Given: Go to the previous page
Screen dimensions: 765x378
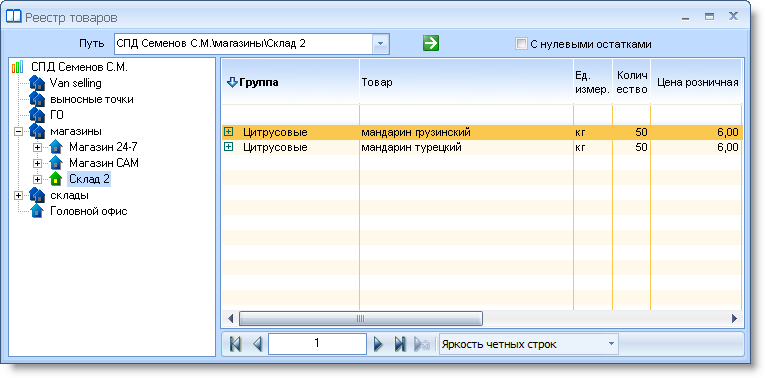Looking at the screenshot, I should pos(258,344).
